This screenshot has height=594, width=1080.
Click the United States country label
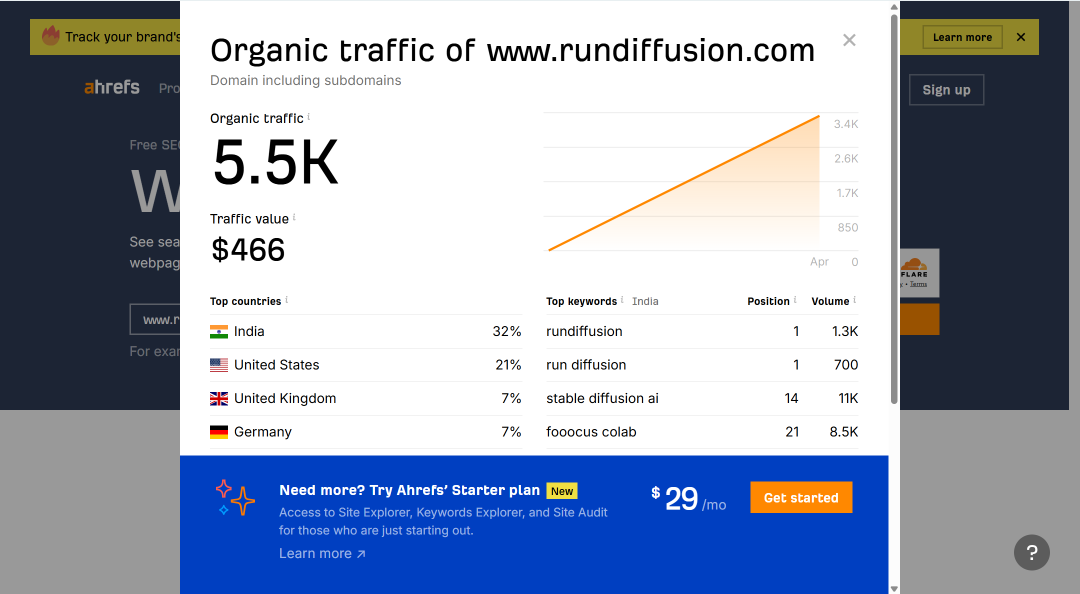point(277,365)
